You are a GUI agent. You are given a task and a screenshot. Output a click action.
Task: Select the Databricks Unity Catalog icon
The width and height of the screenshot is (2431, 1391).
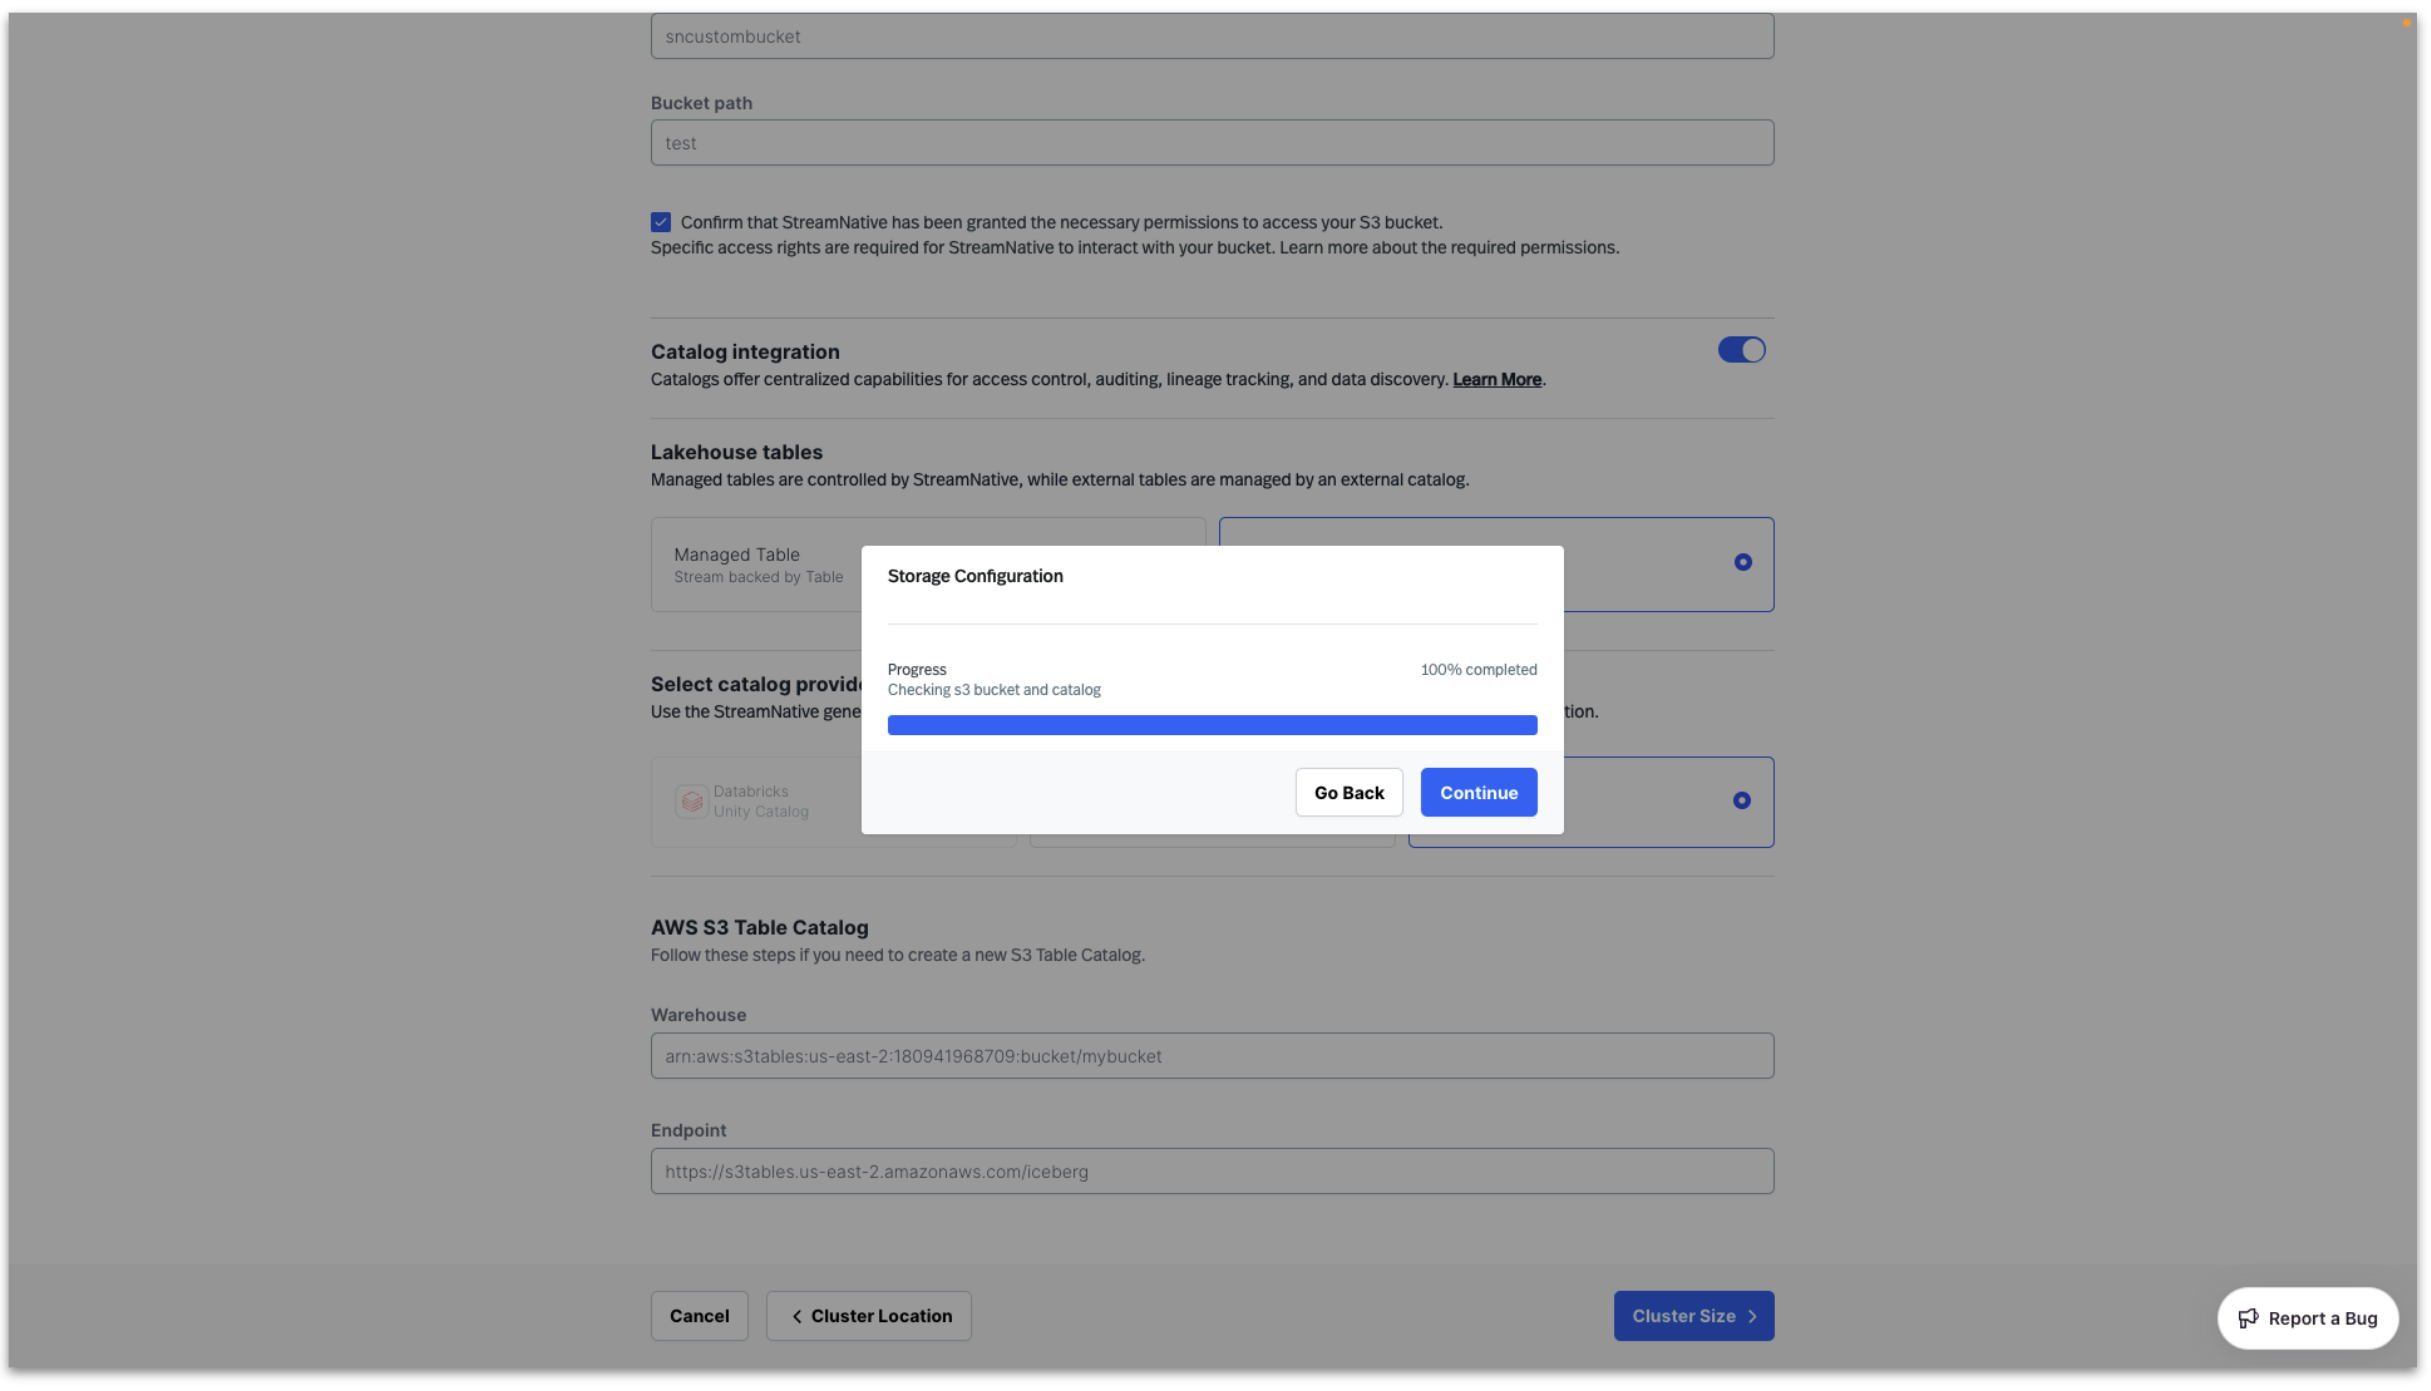pyautogui.click(x=690, y=800)
